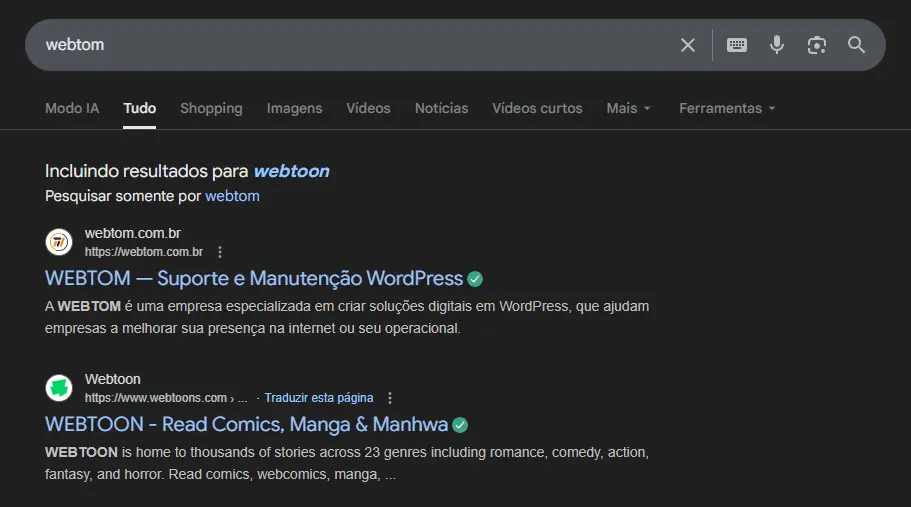The image size is (911, 507).
Task: Switch to the Notícias tab
Action: [442, 108]
